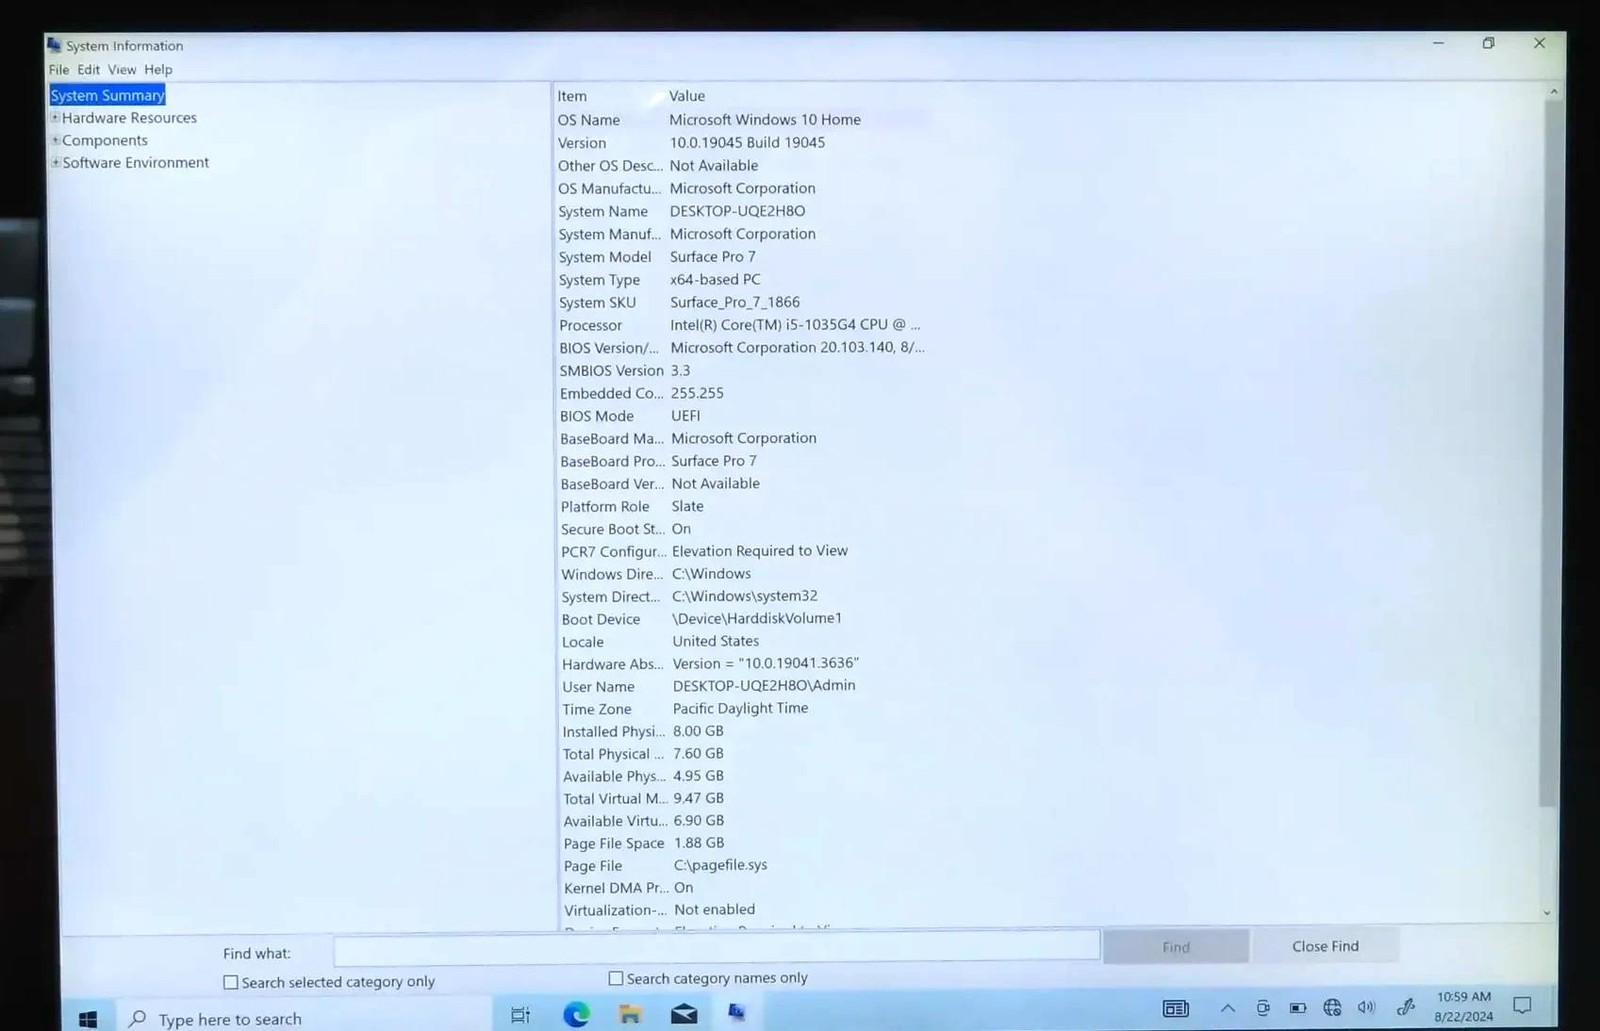This screenshot has width=1600, height=1031.
Task: Select the Page File Space row
Action: (644, 843)
